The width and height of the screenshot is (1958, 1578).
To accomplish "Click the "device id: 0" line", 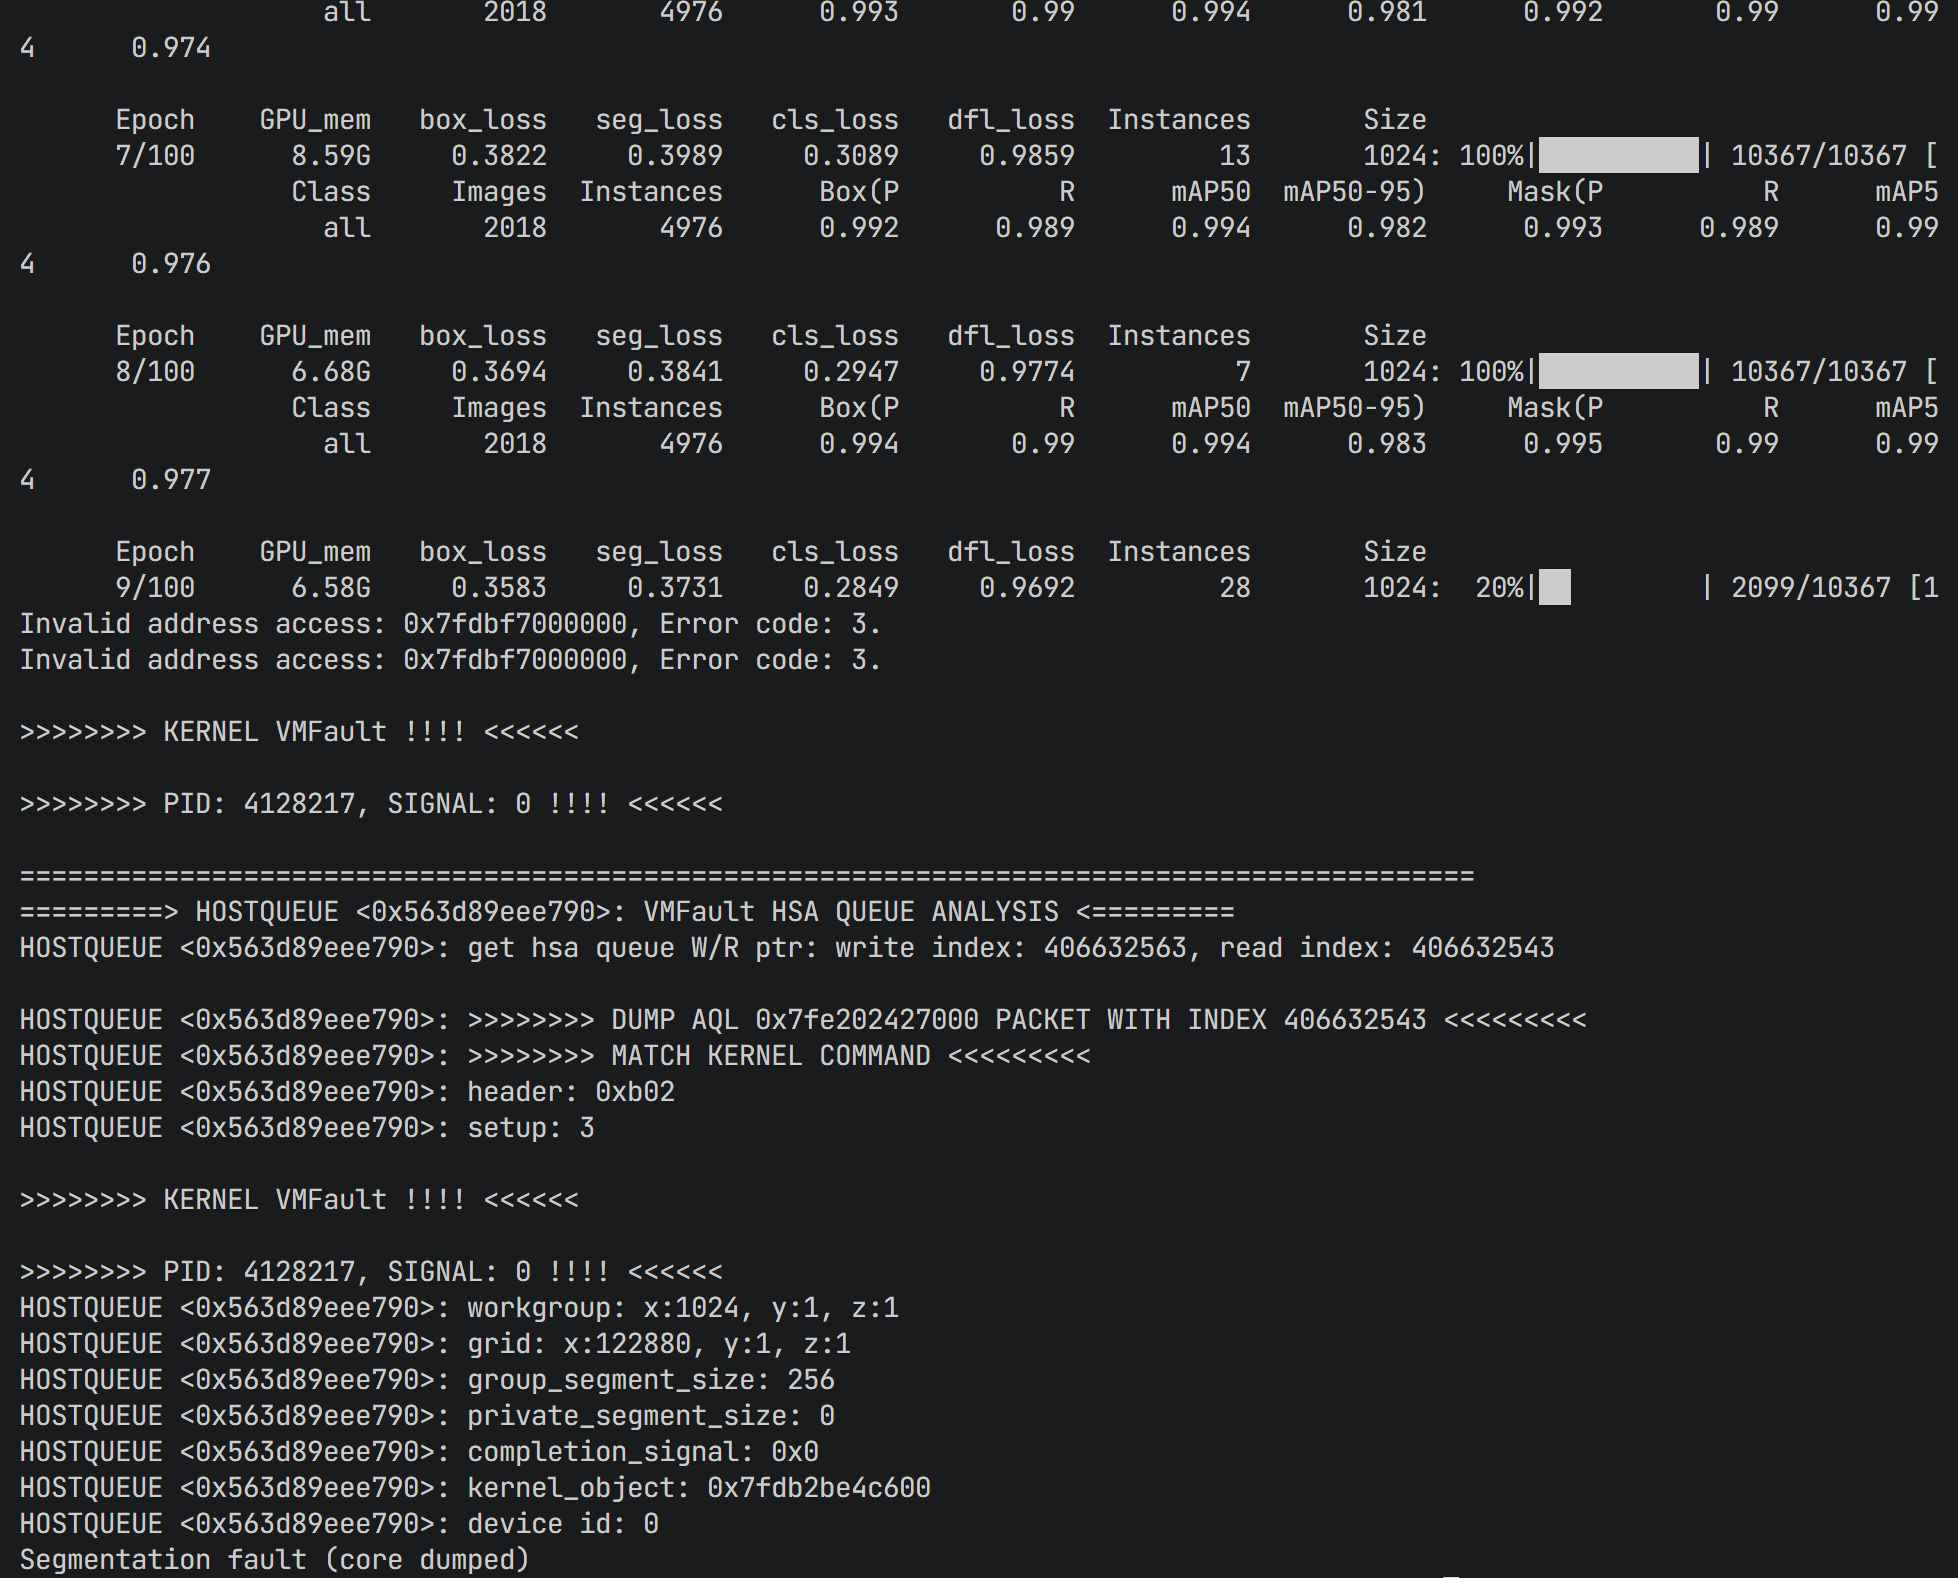I will (x=339, y=1524).
